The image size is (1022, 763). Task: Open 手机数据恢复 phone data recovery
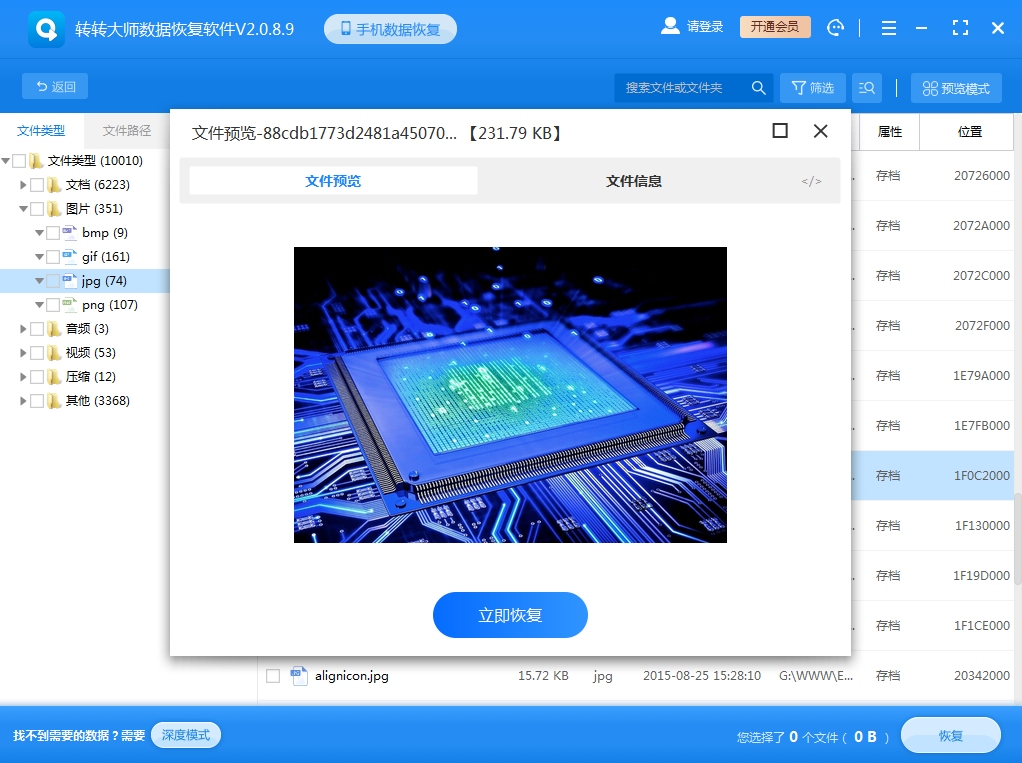click(x=392, y=28)
